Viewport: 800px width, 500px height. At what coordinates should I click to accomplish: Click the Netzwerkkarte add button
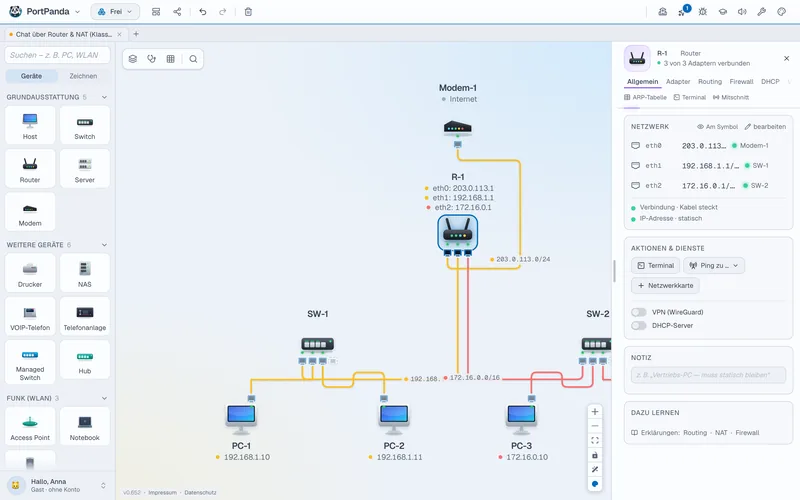(665, 286)
